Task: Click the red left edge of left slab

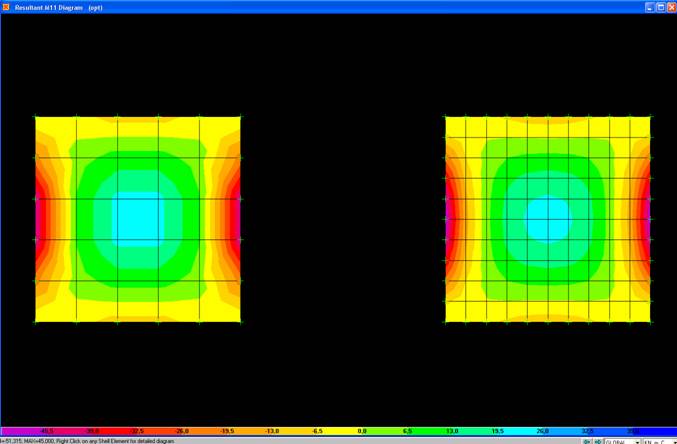Action: pos(41,218)
